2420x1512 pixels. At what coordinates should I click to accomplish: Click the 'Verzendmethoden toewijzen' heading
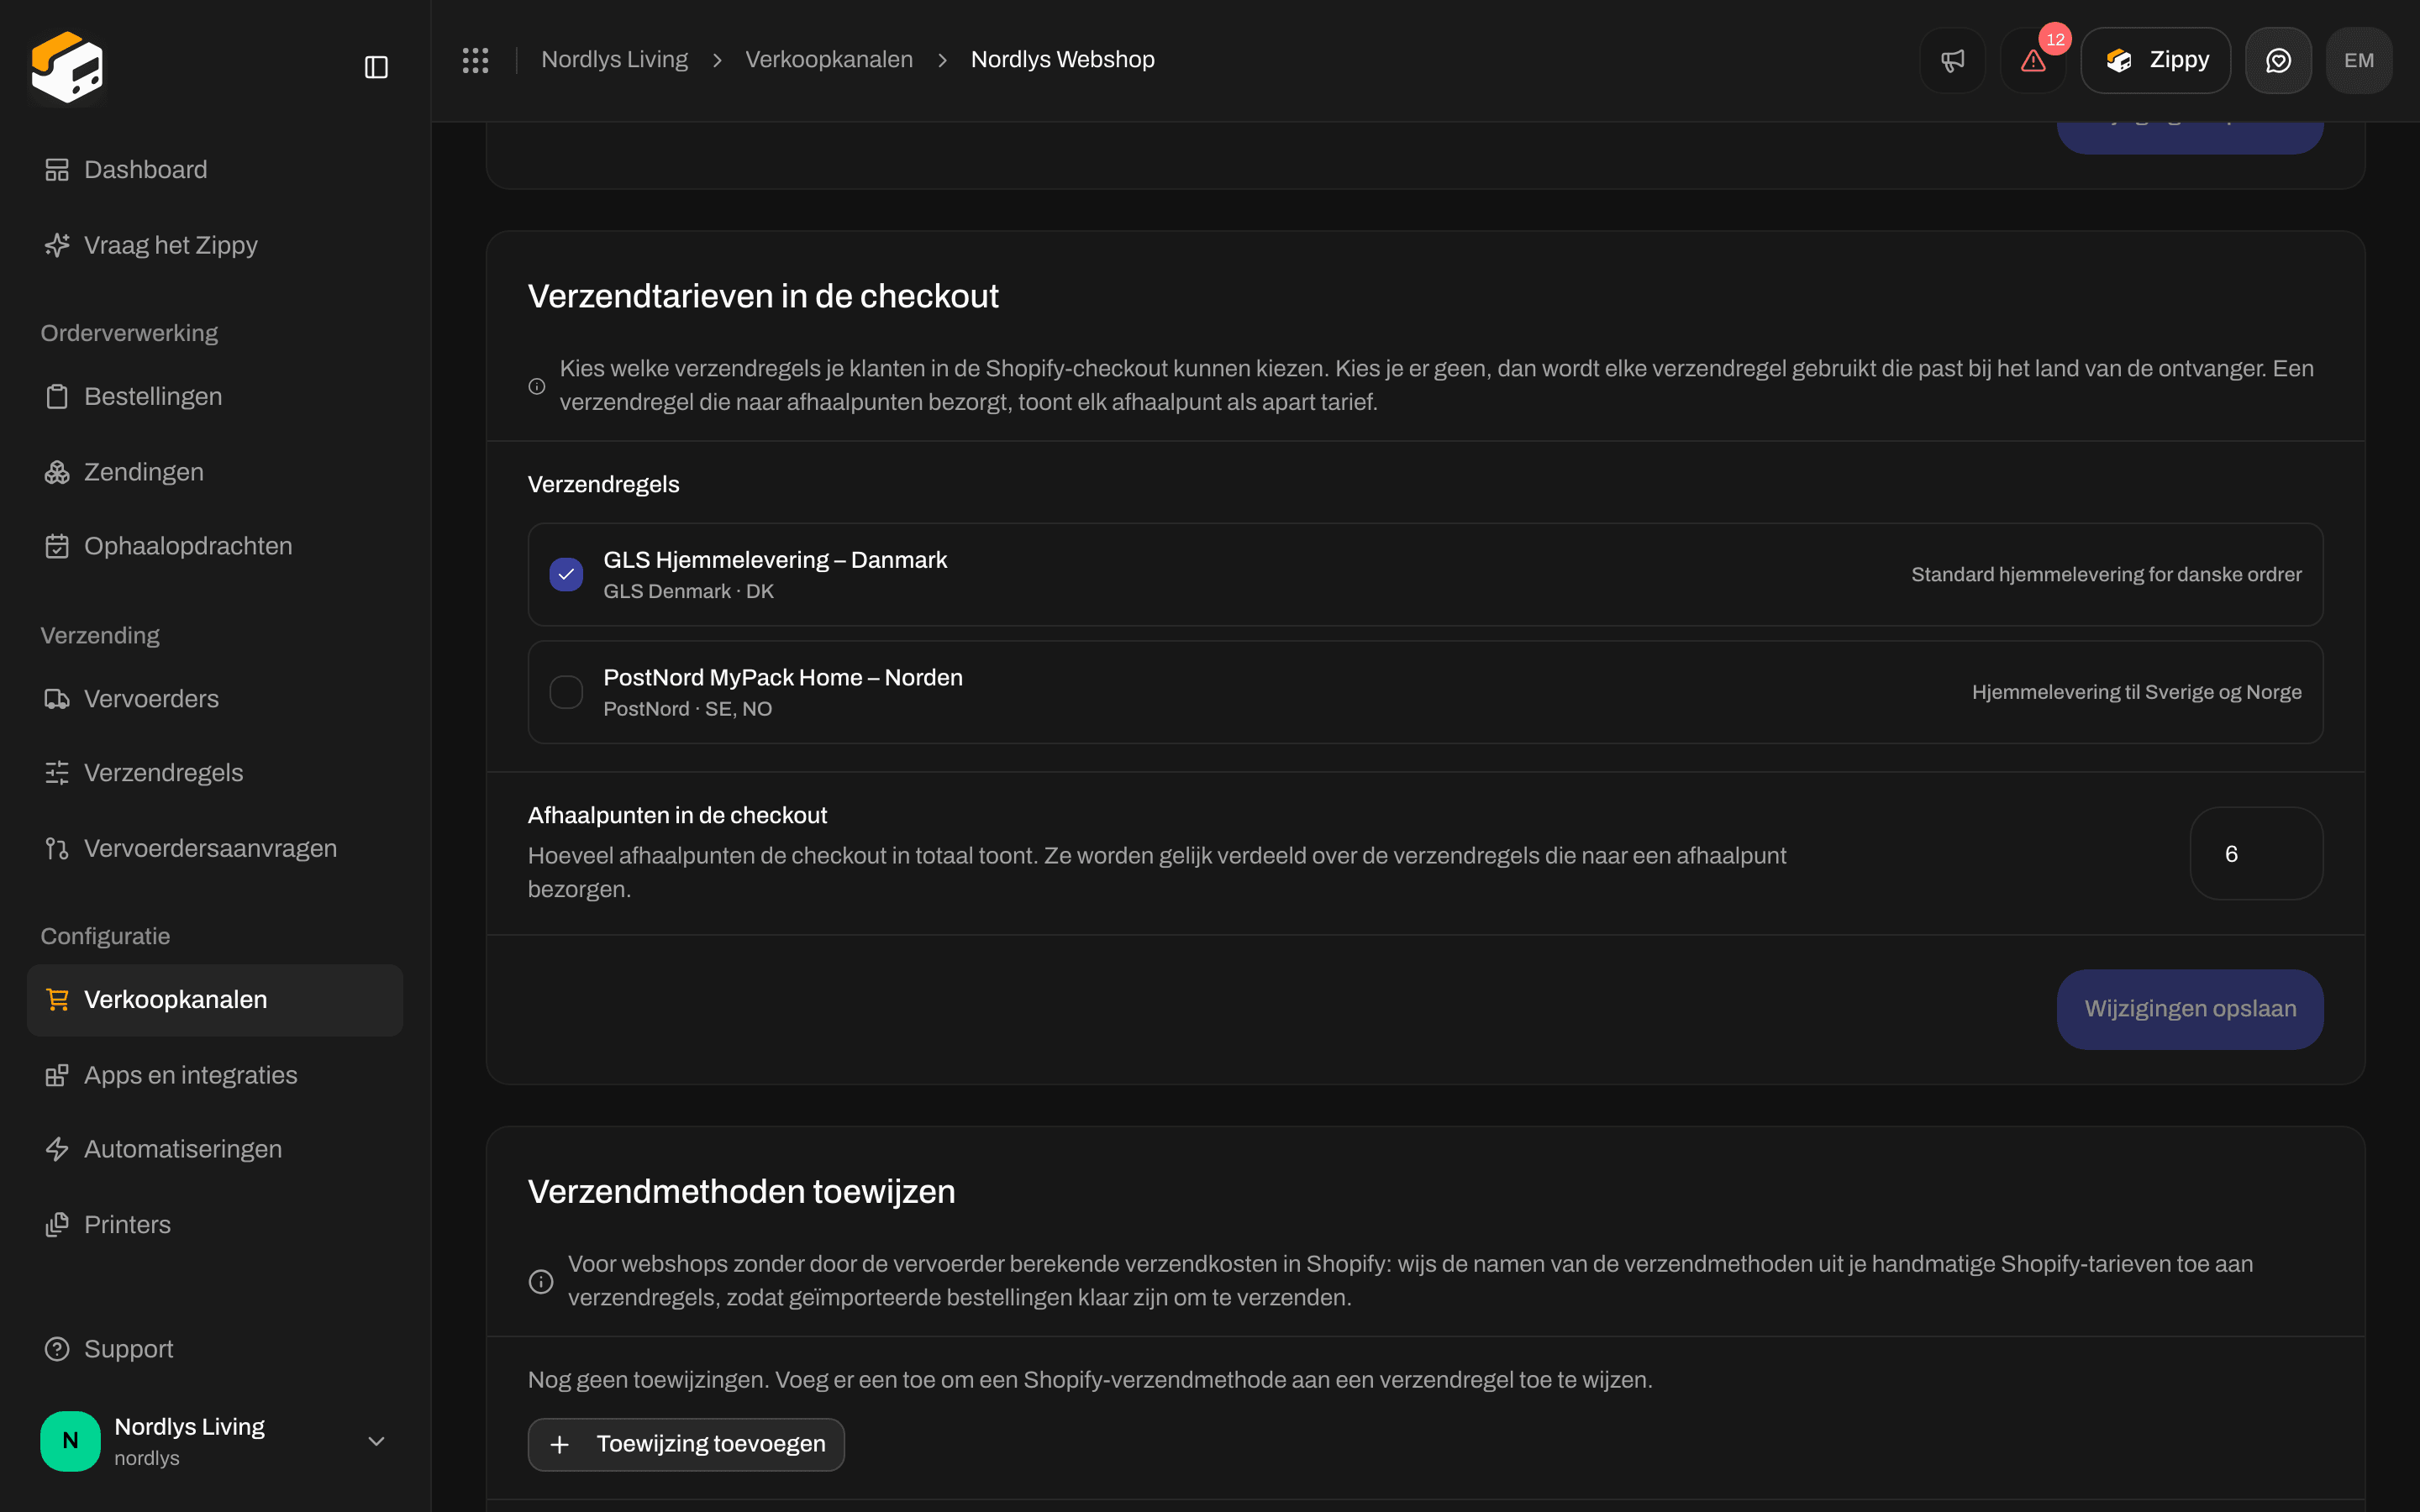pos(741,1192)
